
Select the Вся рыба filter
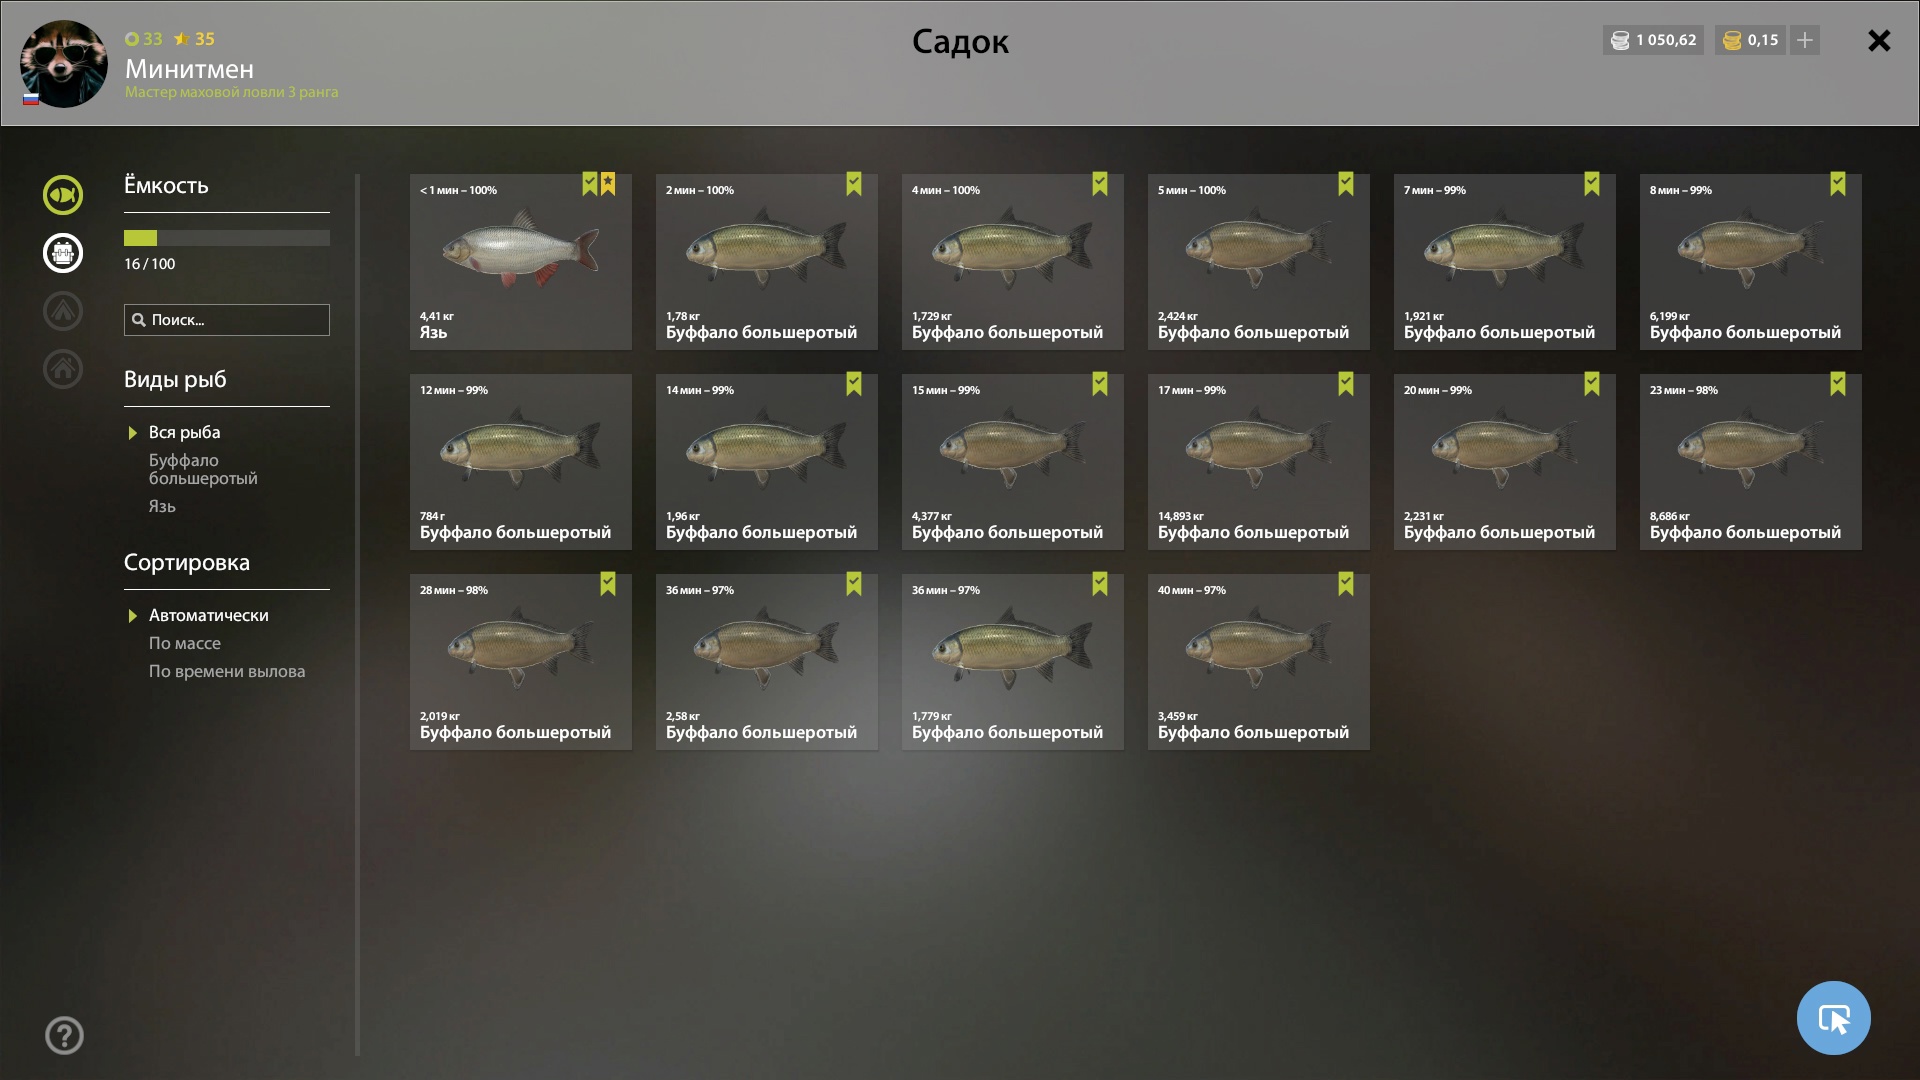(184, 432)
